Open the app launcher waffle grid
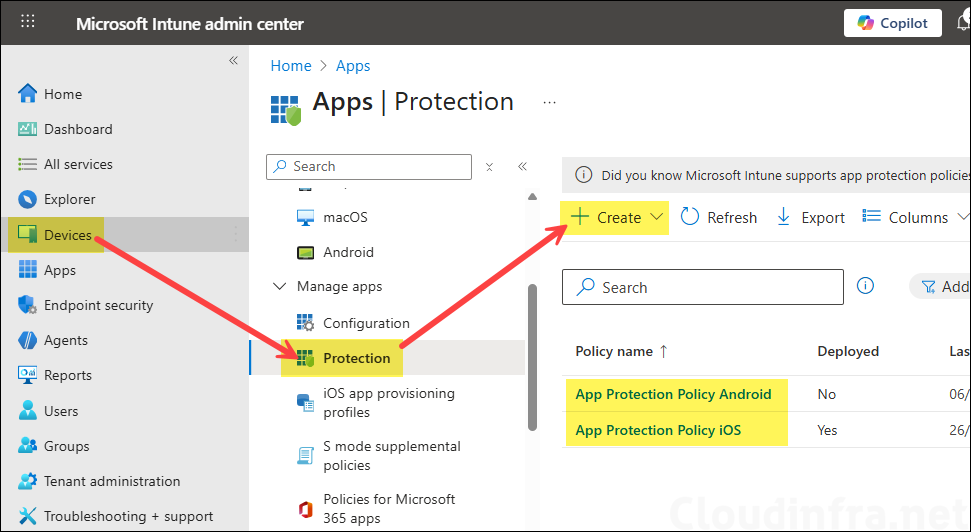 28,22
